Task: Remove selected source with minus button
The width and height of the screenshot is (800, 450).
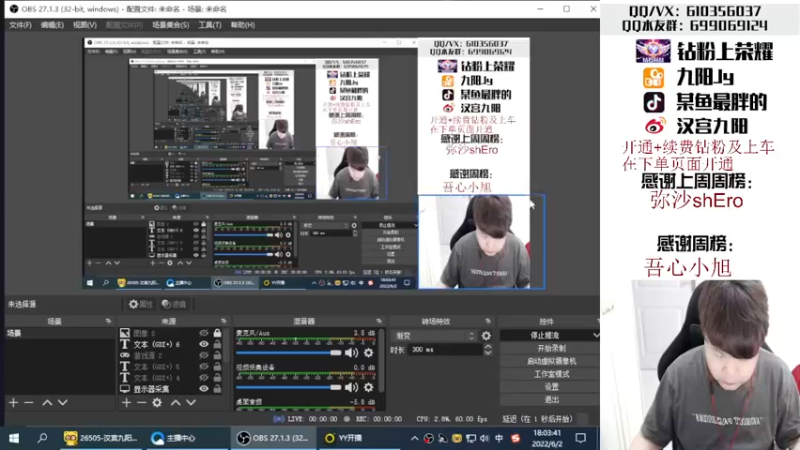Action: pyautogui.click(x=141, y=403)
